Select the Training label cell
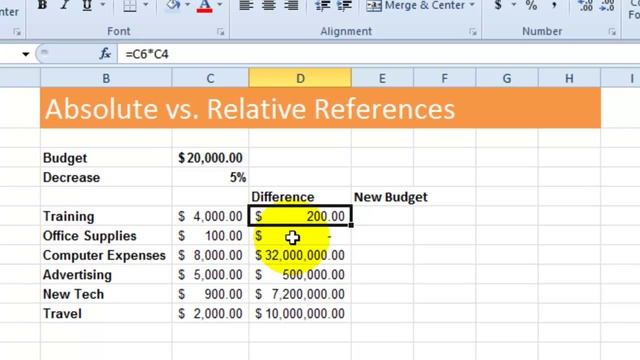This screenshot has height=360, width=640. [x=106, y=216]
